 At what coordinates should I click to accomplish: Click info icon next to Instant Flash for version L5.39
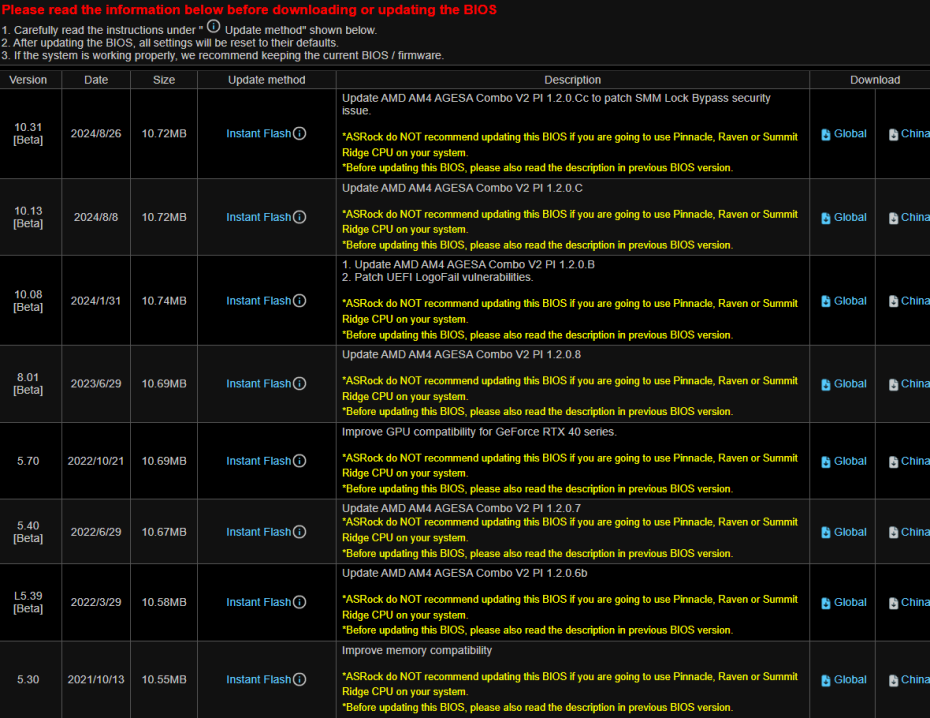300,602
